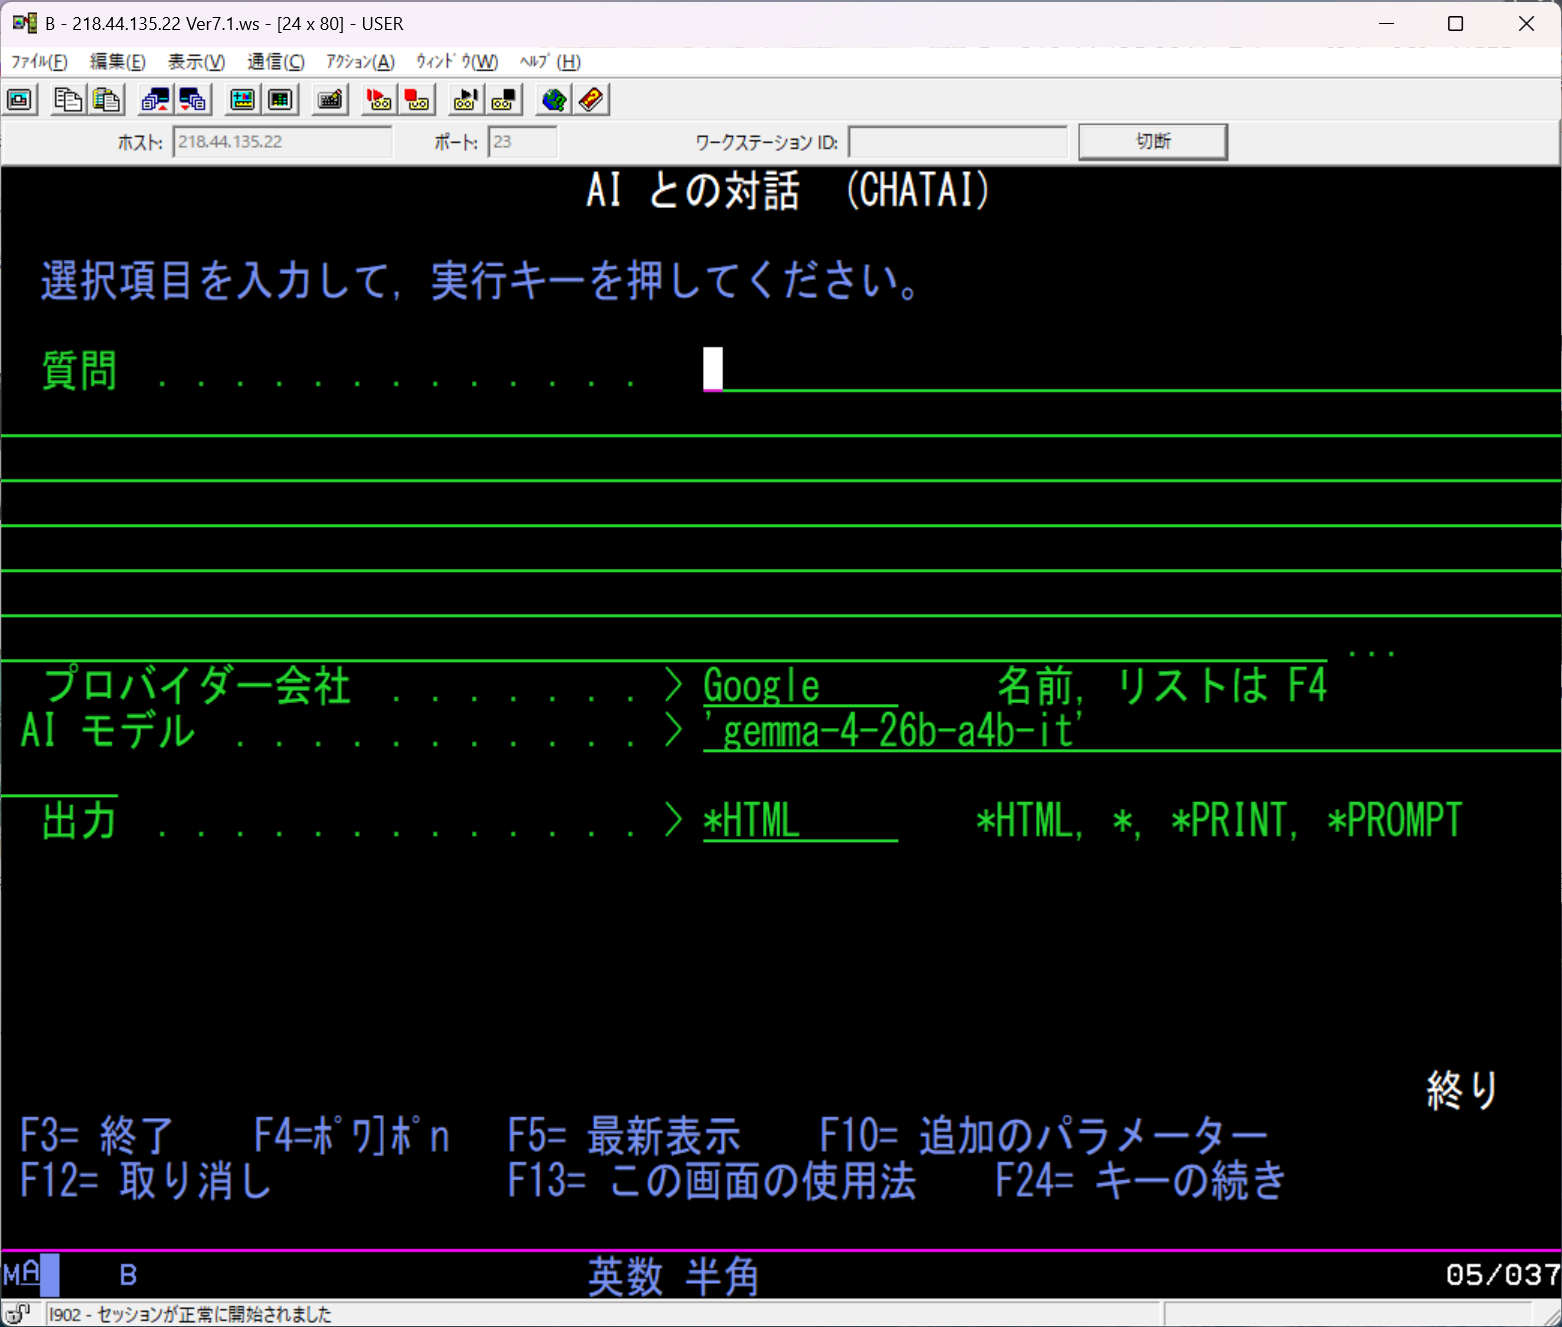Click F4 prompt function key label

tap(352, 1136)
